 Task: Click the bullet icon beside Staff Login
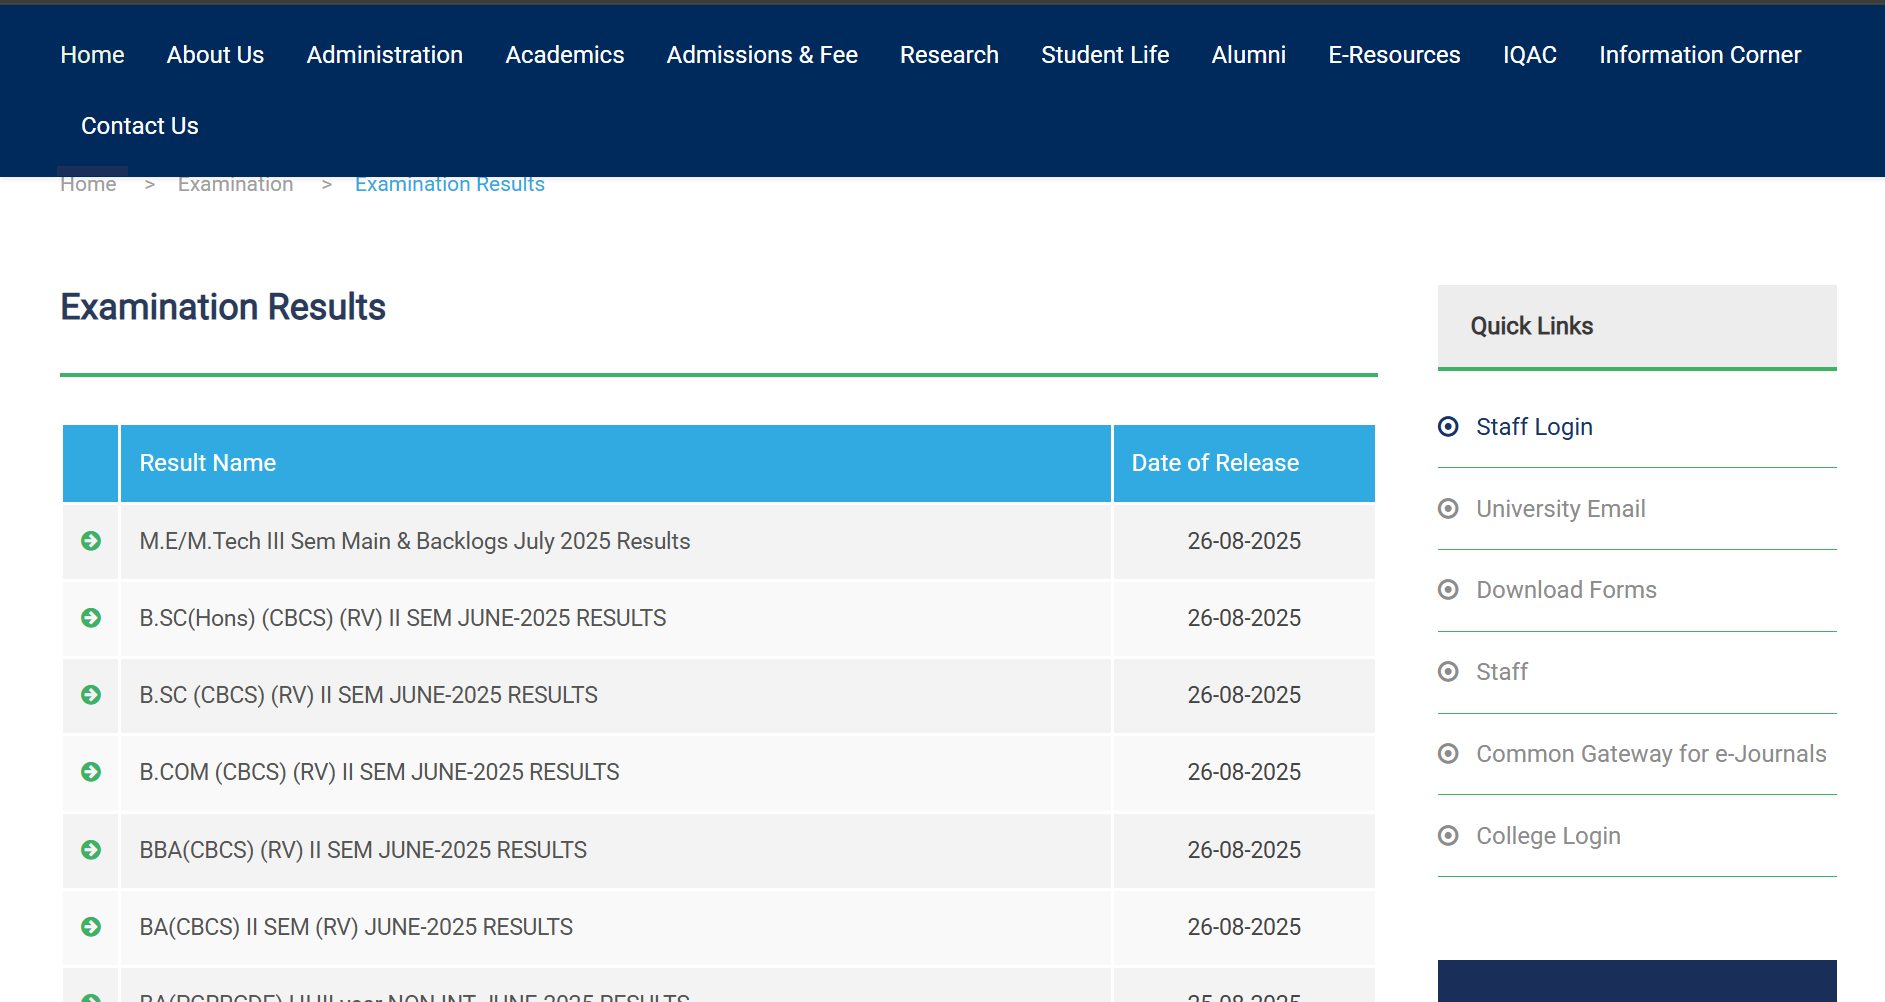click(x=1449, y=426)
